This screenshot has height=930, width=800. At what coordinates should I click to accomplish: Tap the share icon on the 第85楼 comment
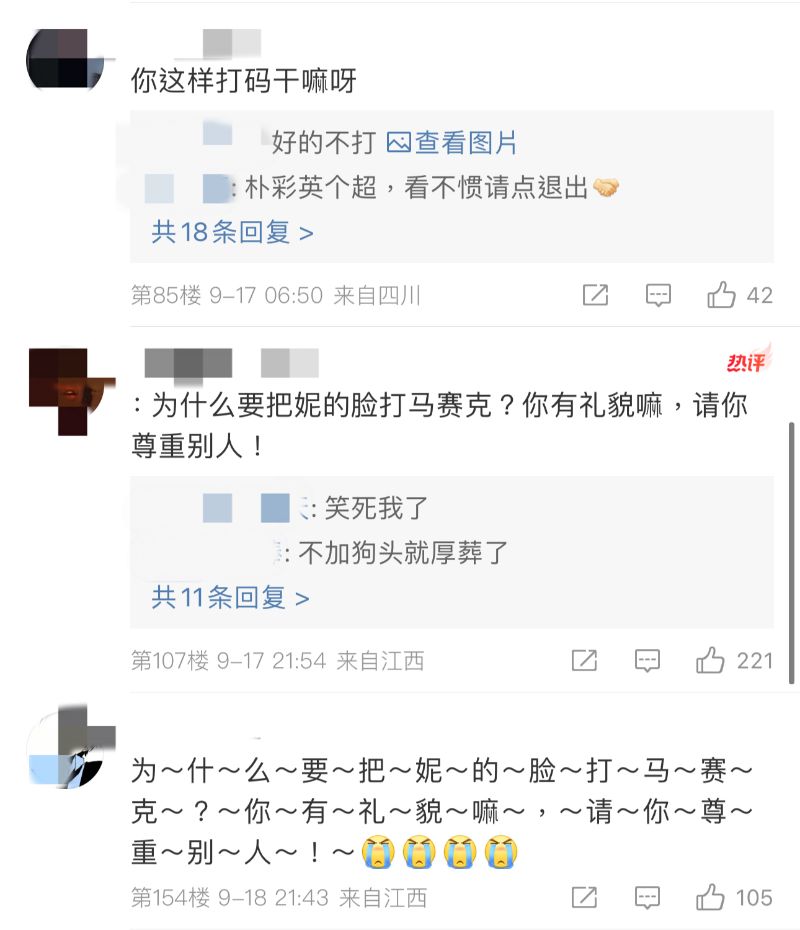595,295
